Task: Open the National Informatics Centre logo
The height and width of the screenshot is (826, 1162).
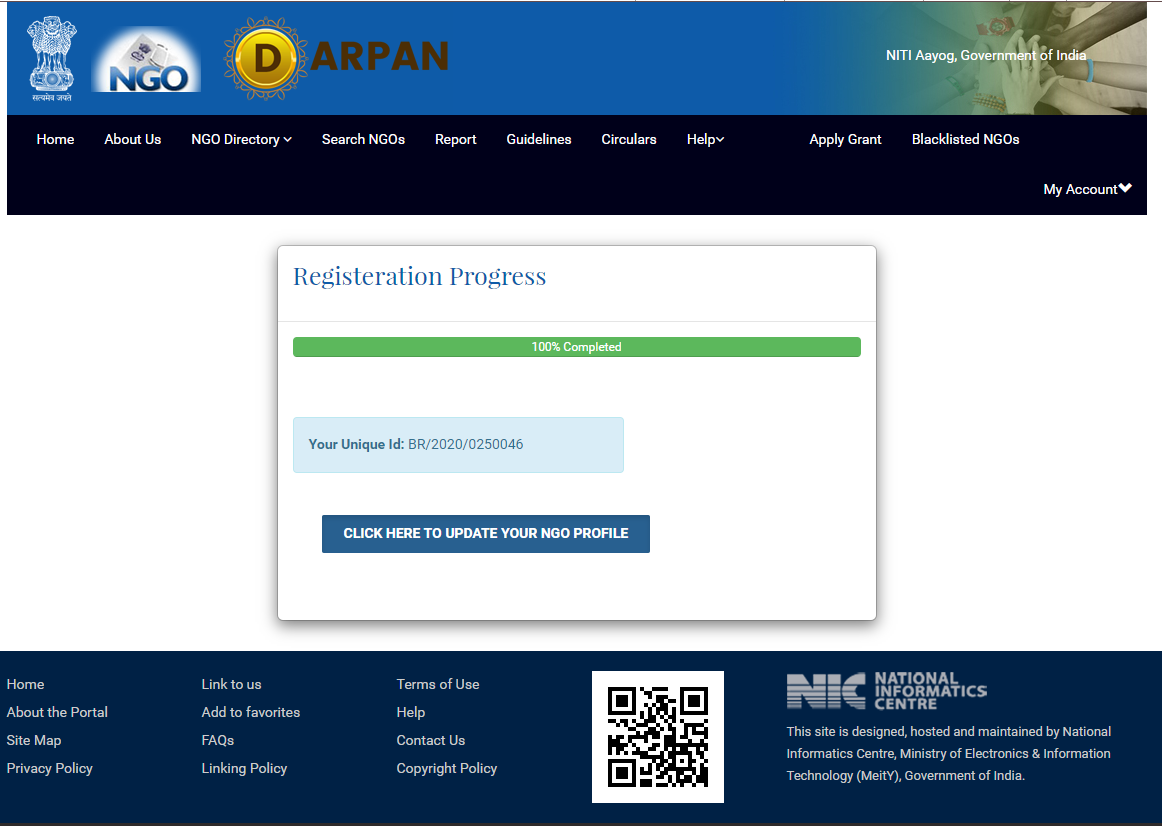Action: pos(886,690)
